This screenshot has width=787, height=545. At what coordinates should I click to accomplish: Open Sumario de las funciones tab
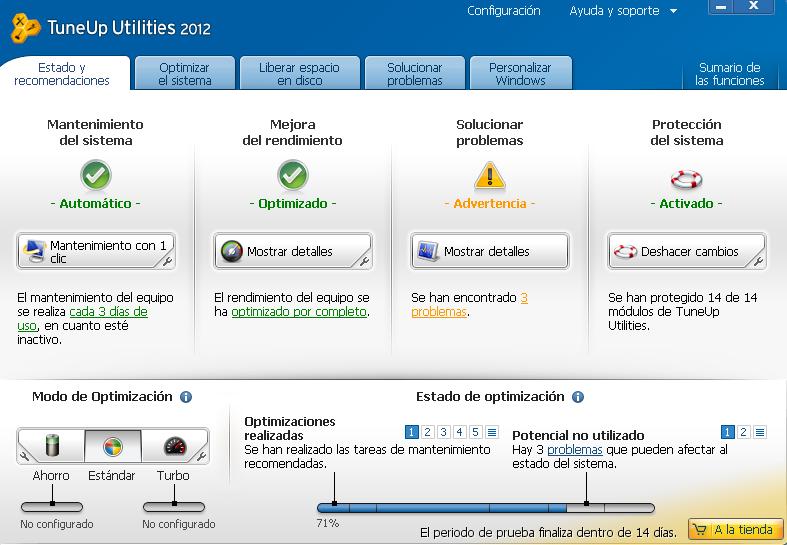pyautogui.click(x=729, y=74)
